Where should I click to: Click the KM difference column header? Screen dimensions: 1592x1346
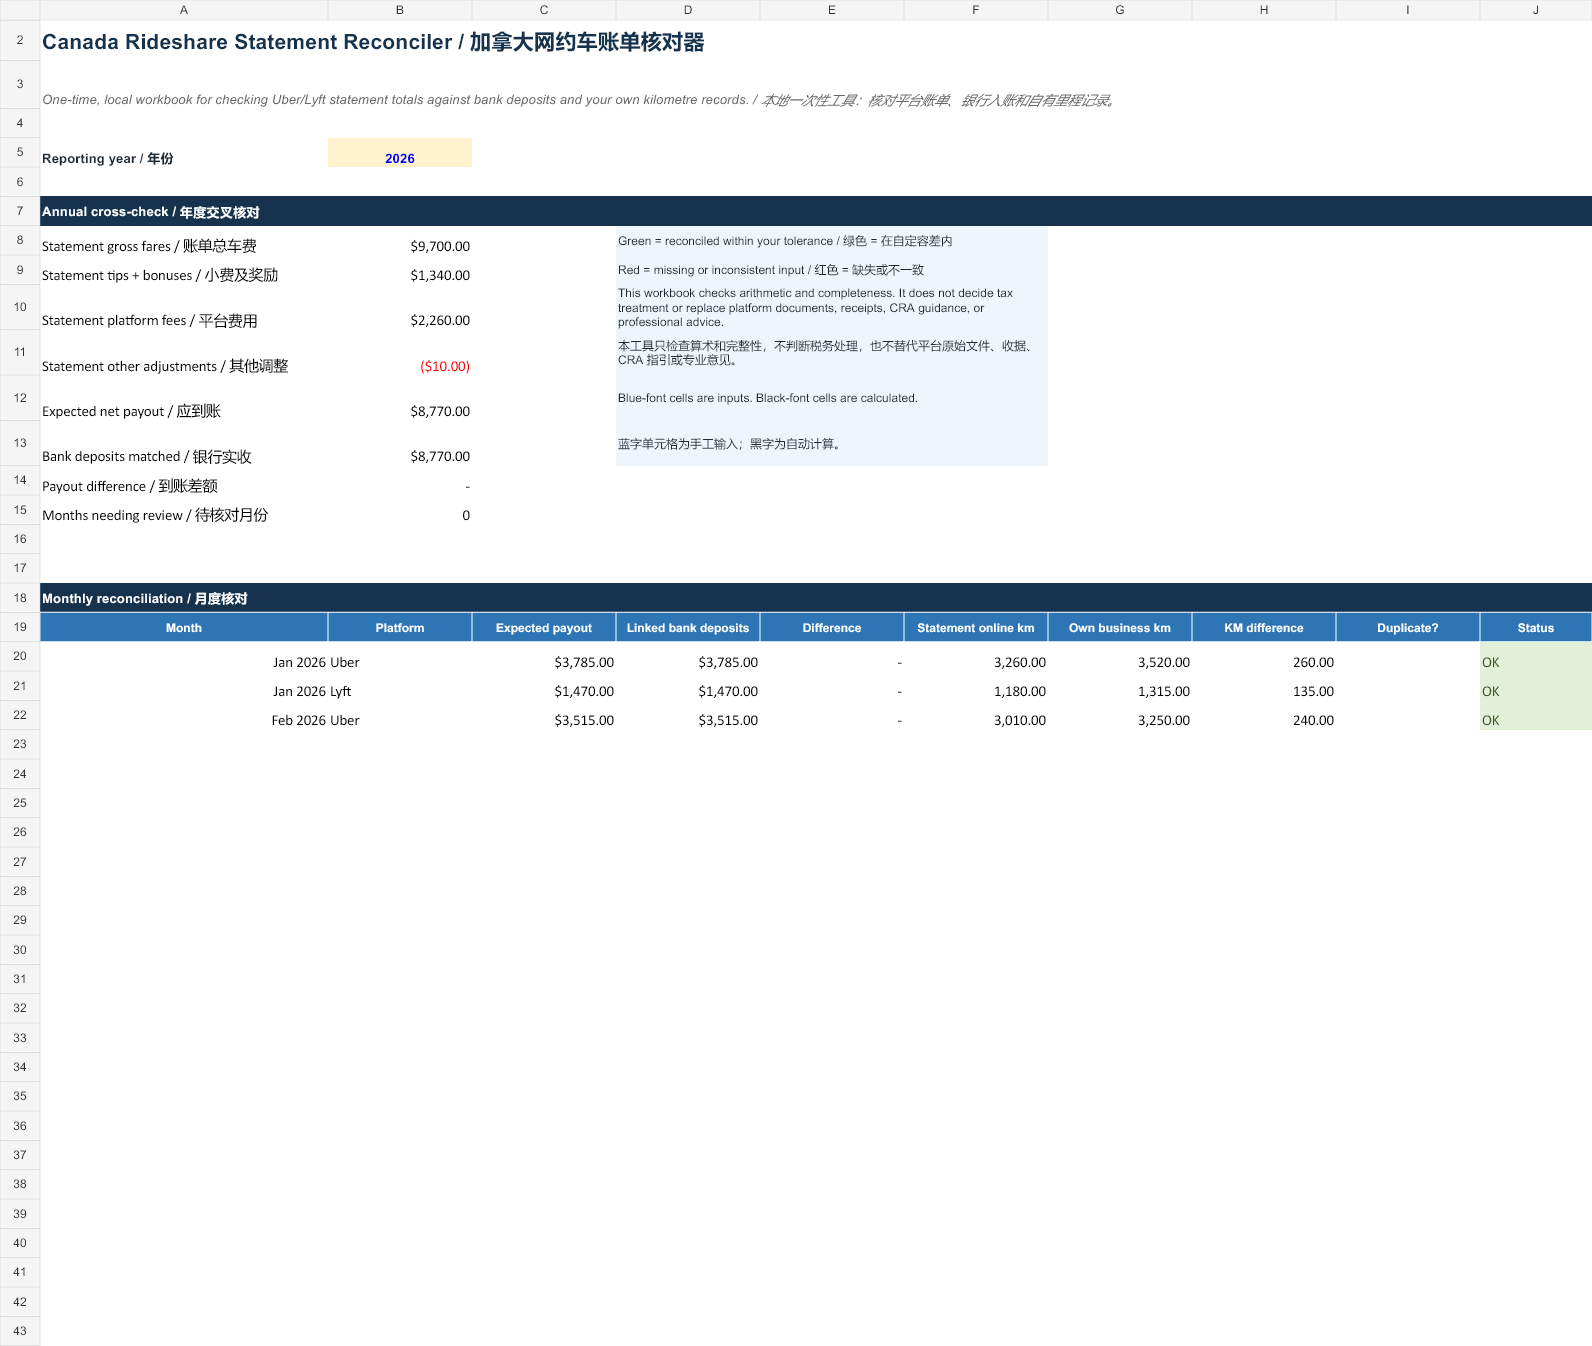pos(1264,627)
